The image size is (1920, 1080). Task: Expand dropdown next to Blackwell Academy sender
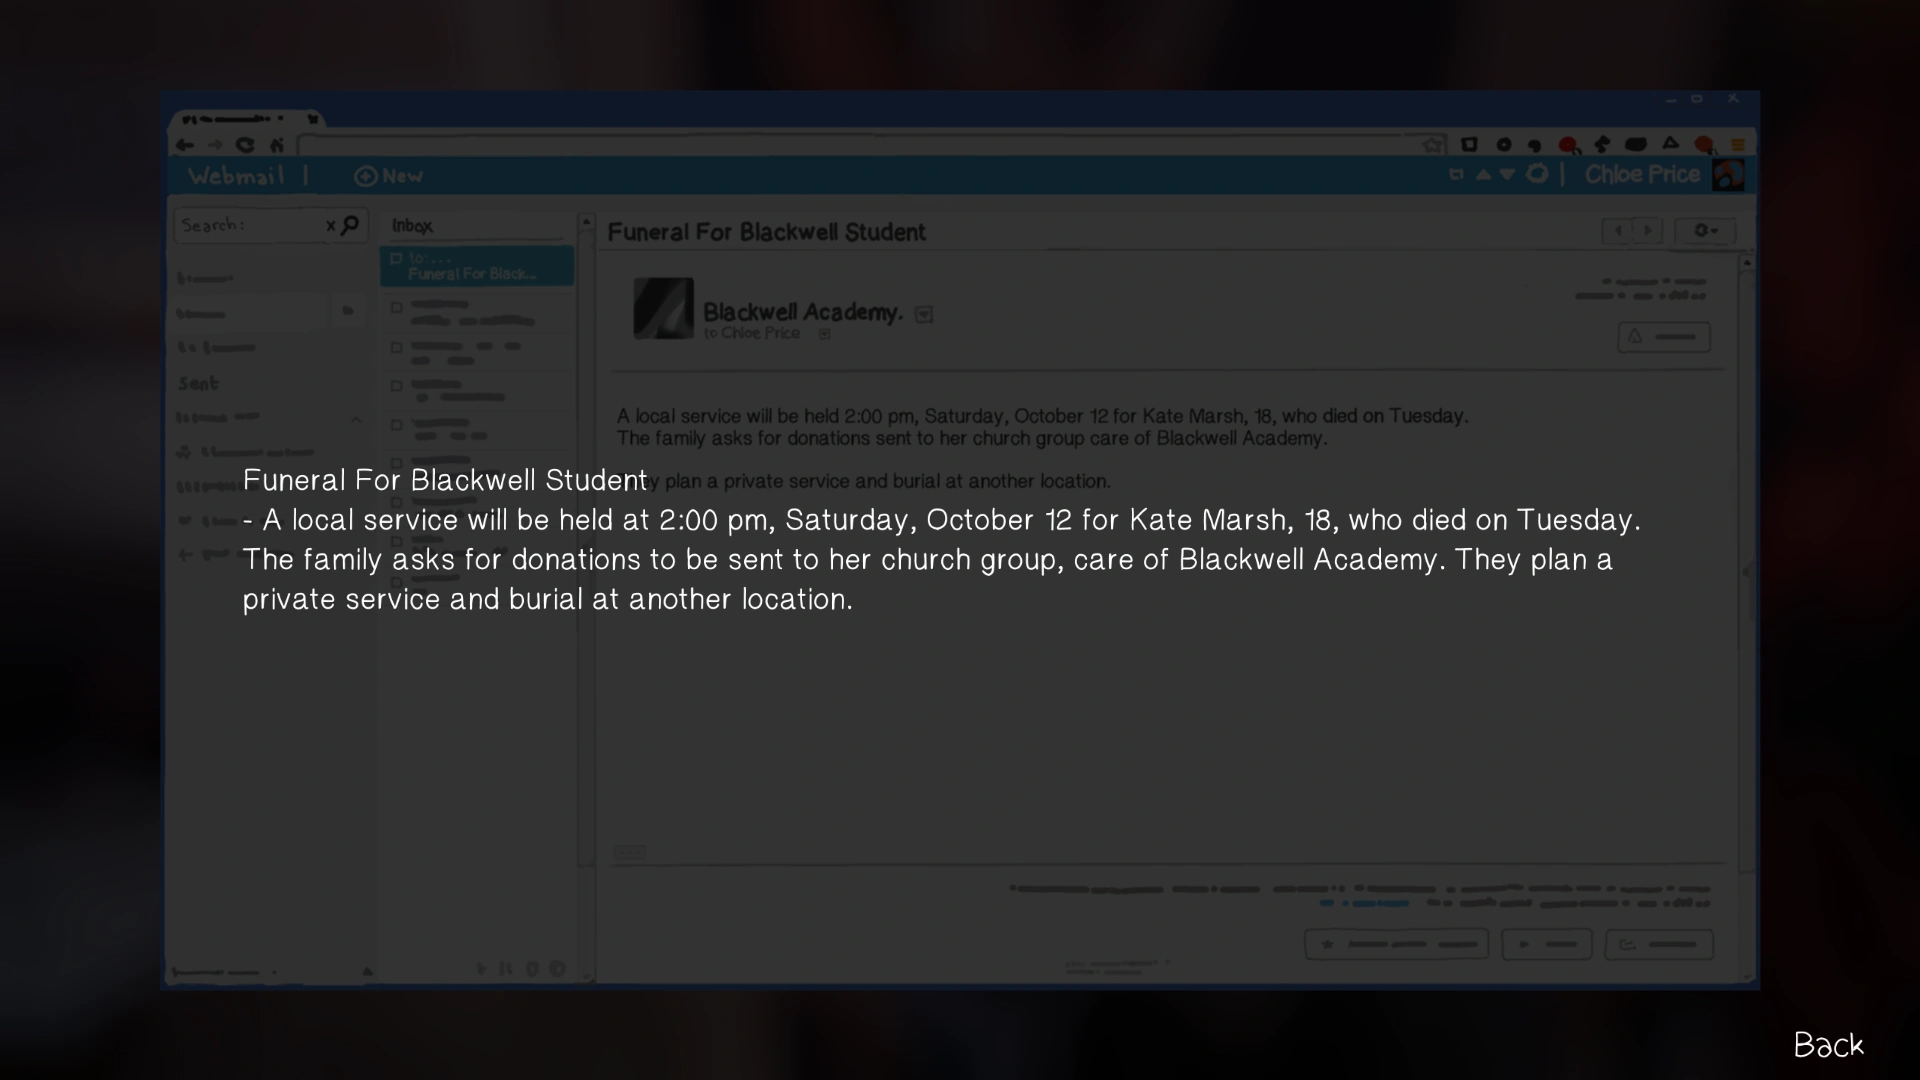924,315
